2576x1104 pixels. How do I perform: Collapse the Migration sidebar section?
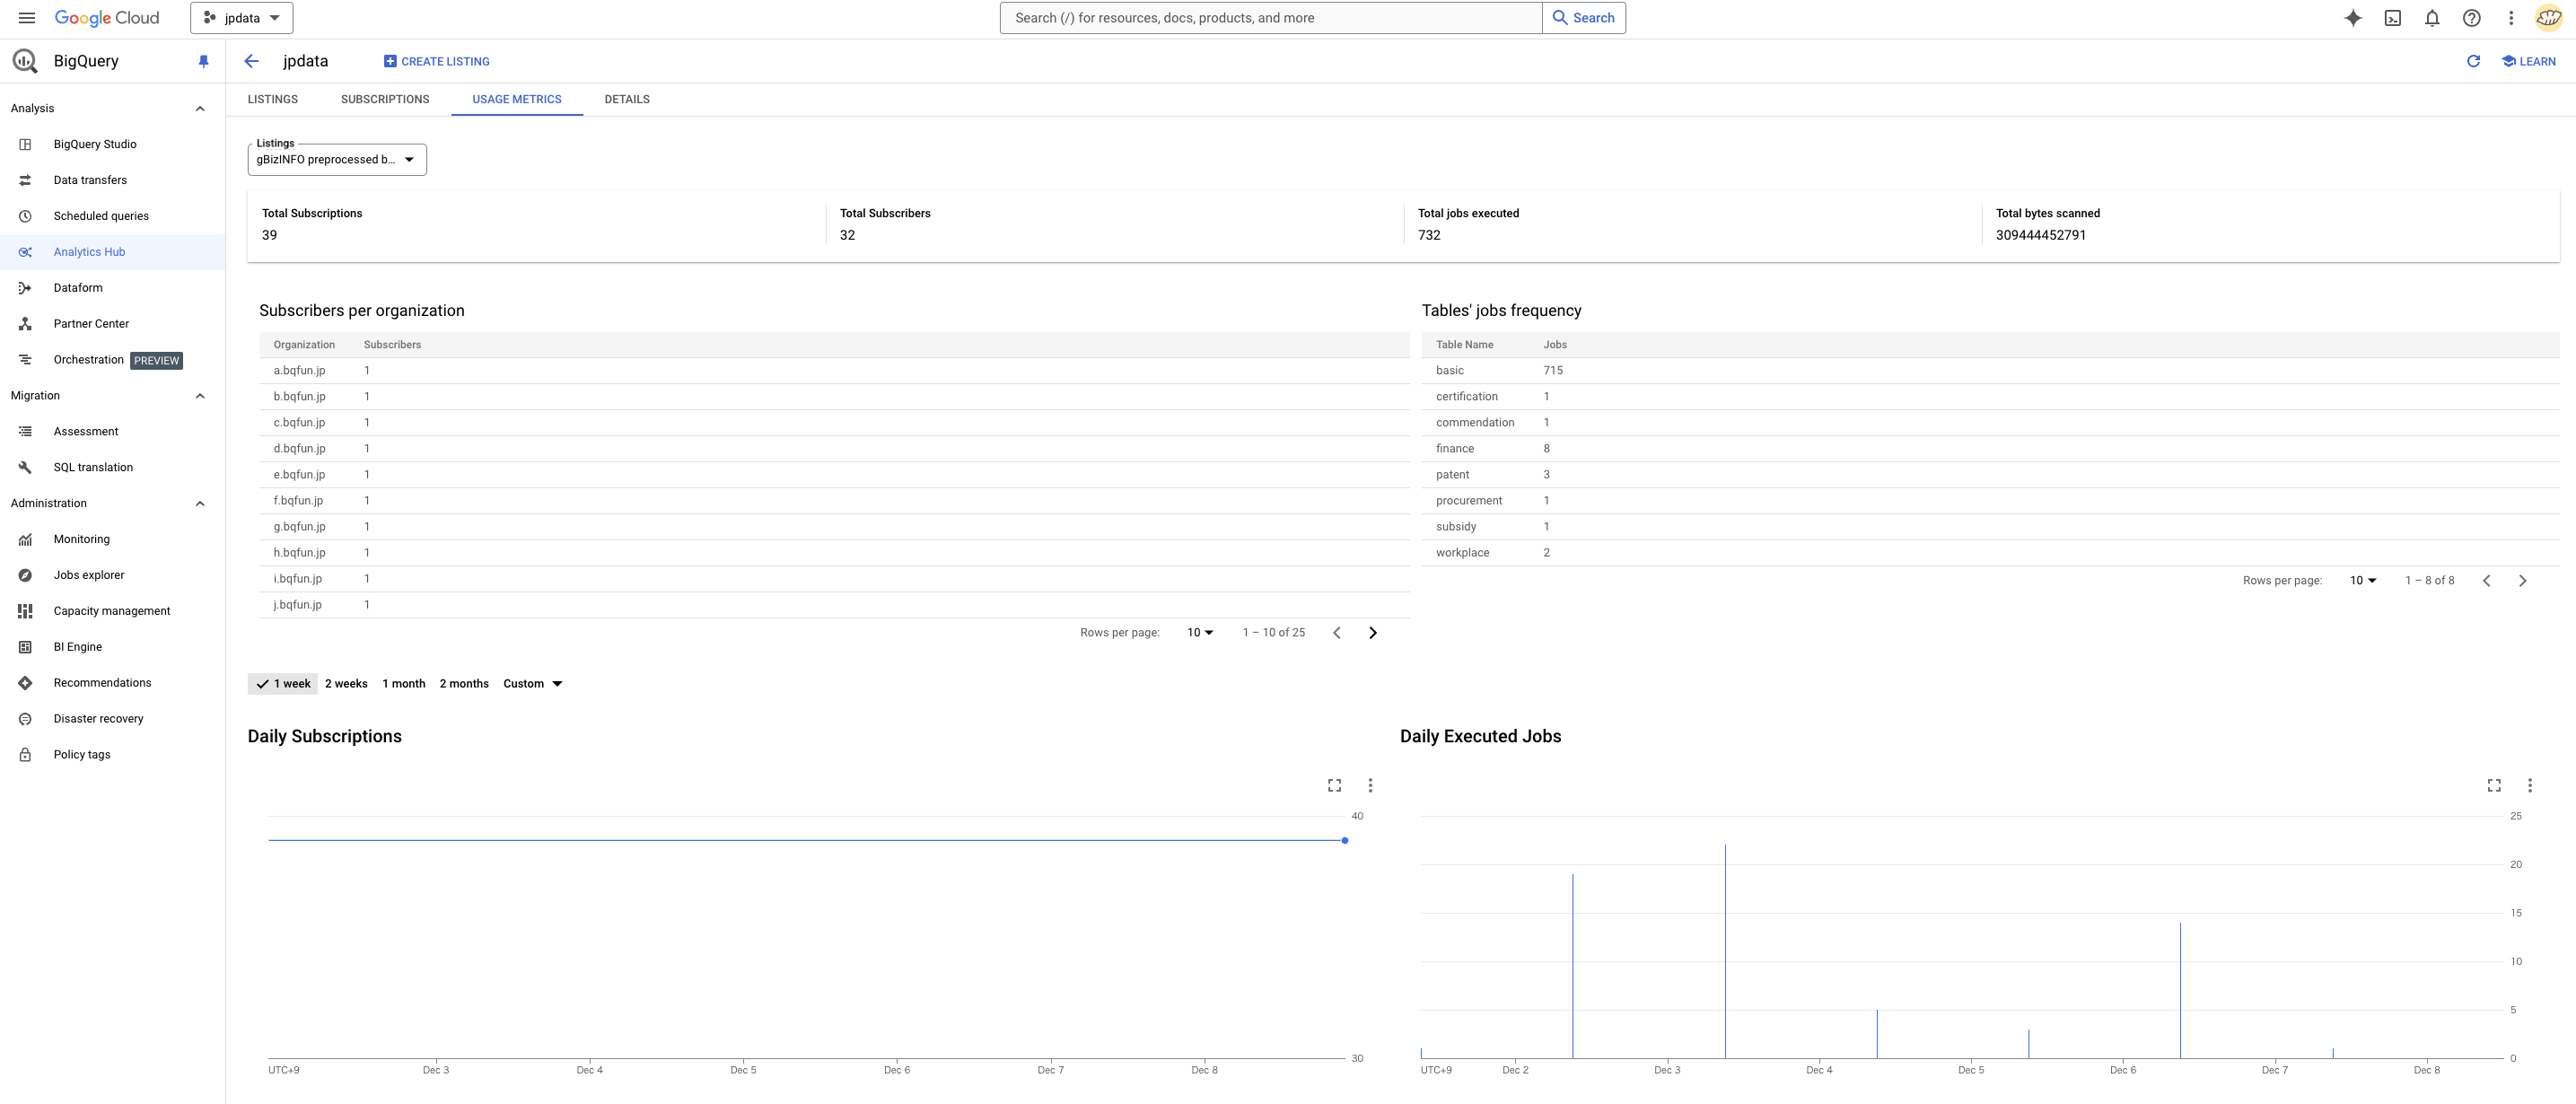200,396
